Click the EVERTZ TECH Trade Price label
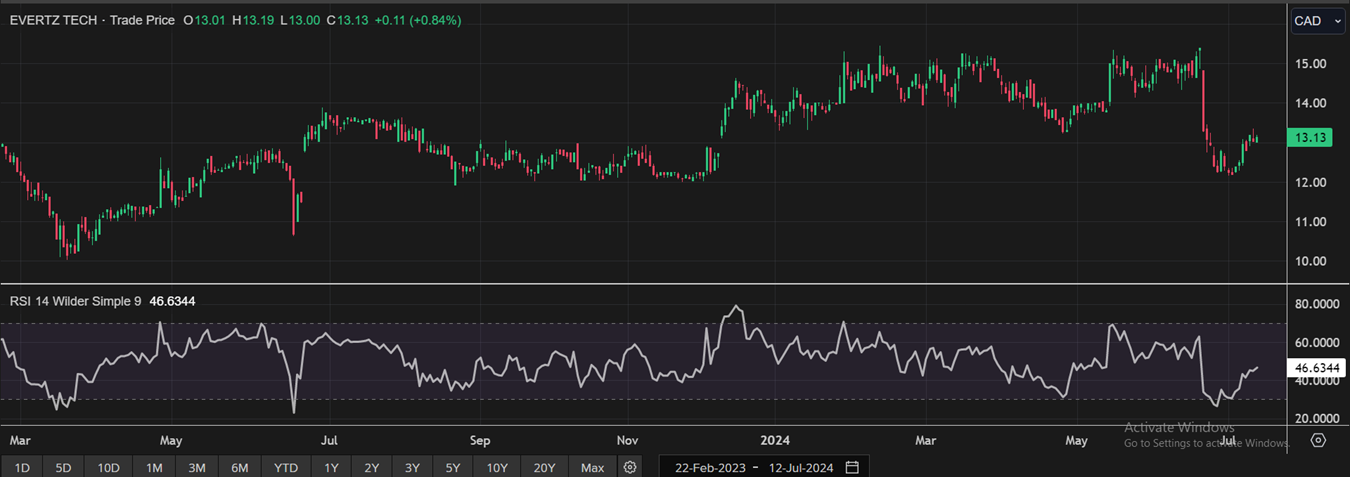 pos(93,20)
